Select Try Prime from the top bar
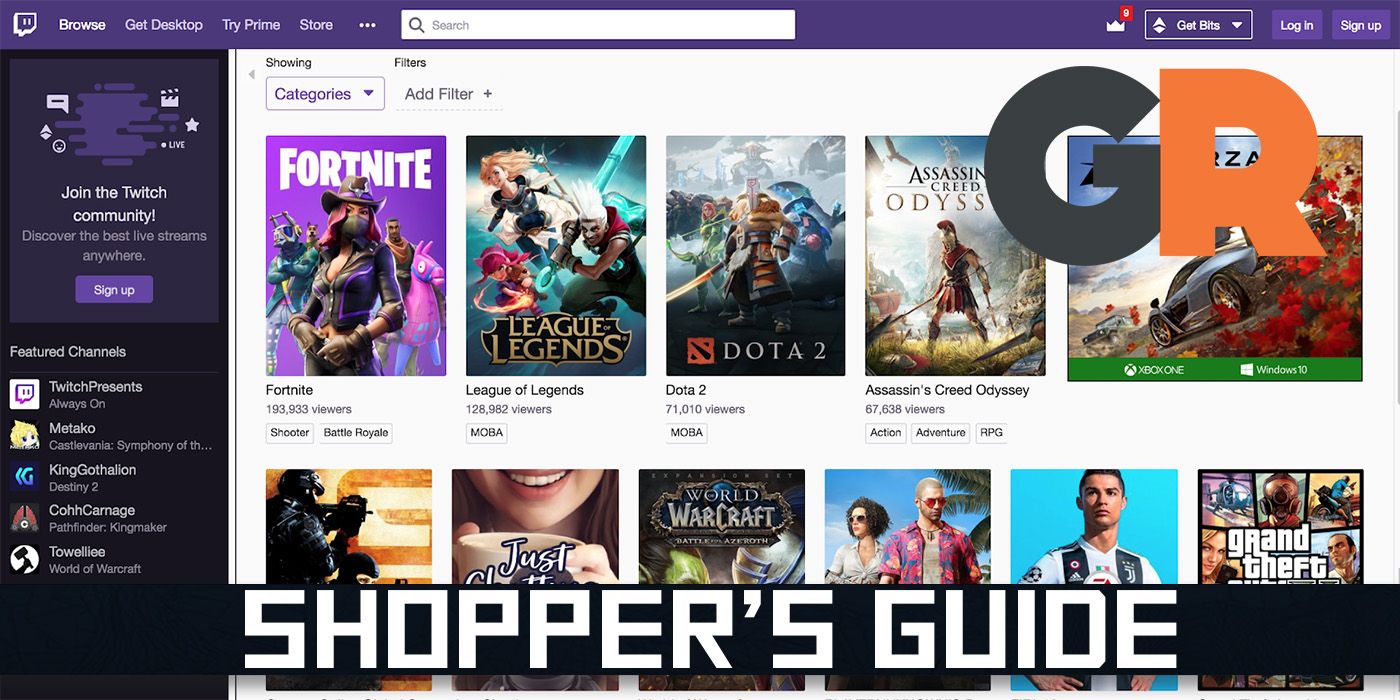This screenshot has height=700, width=1400. click(x=251, y=24)
